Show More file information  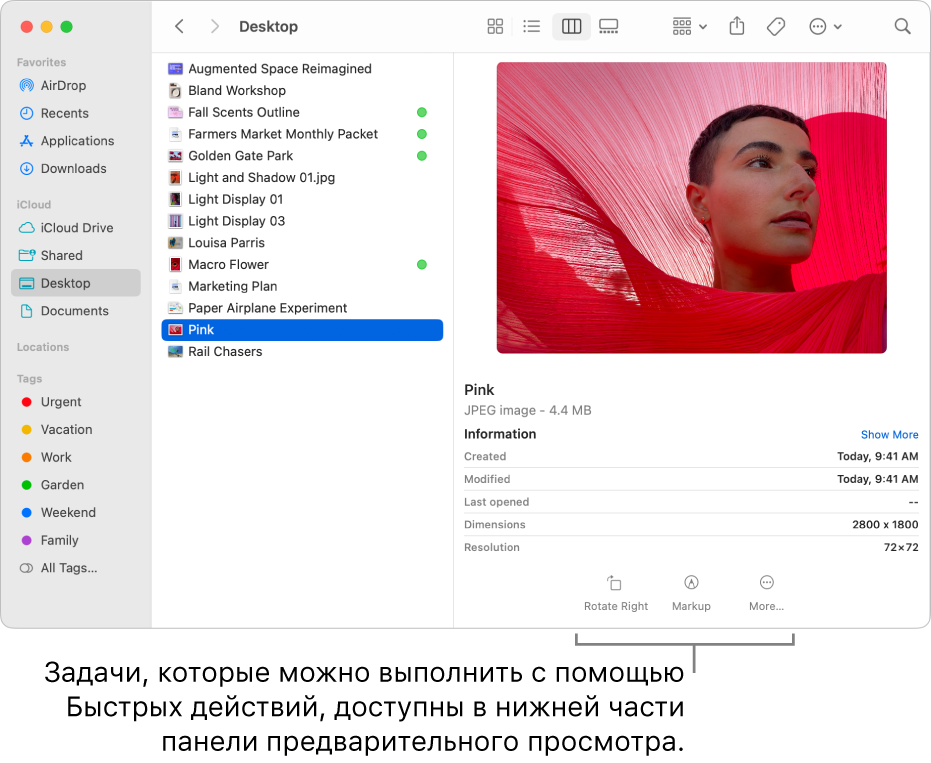(x=889, y=434)
